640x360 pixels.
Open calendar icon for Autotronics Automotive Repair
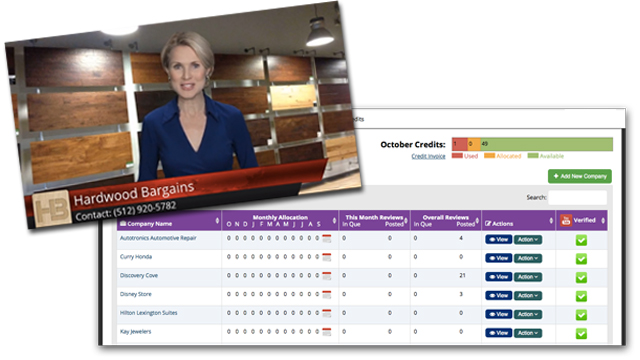(x=327, y=238)
